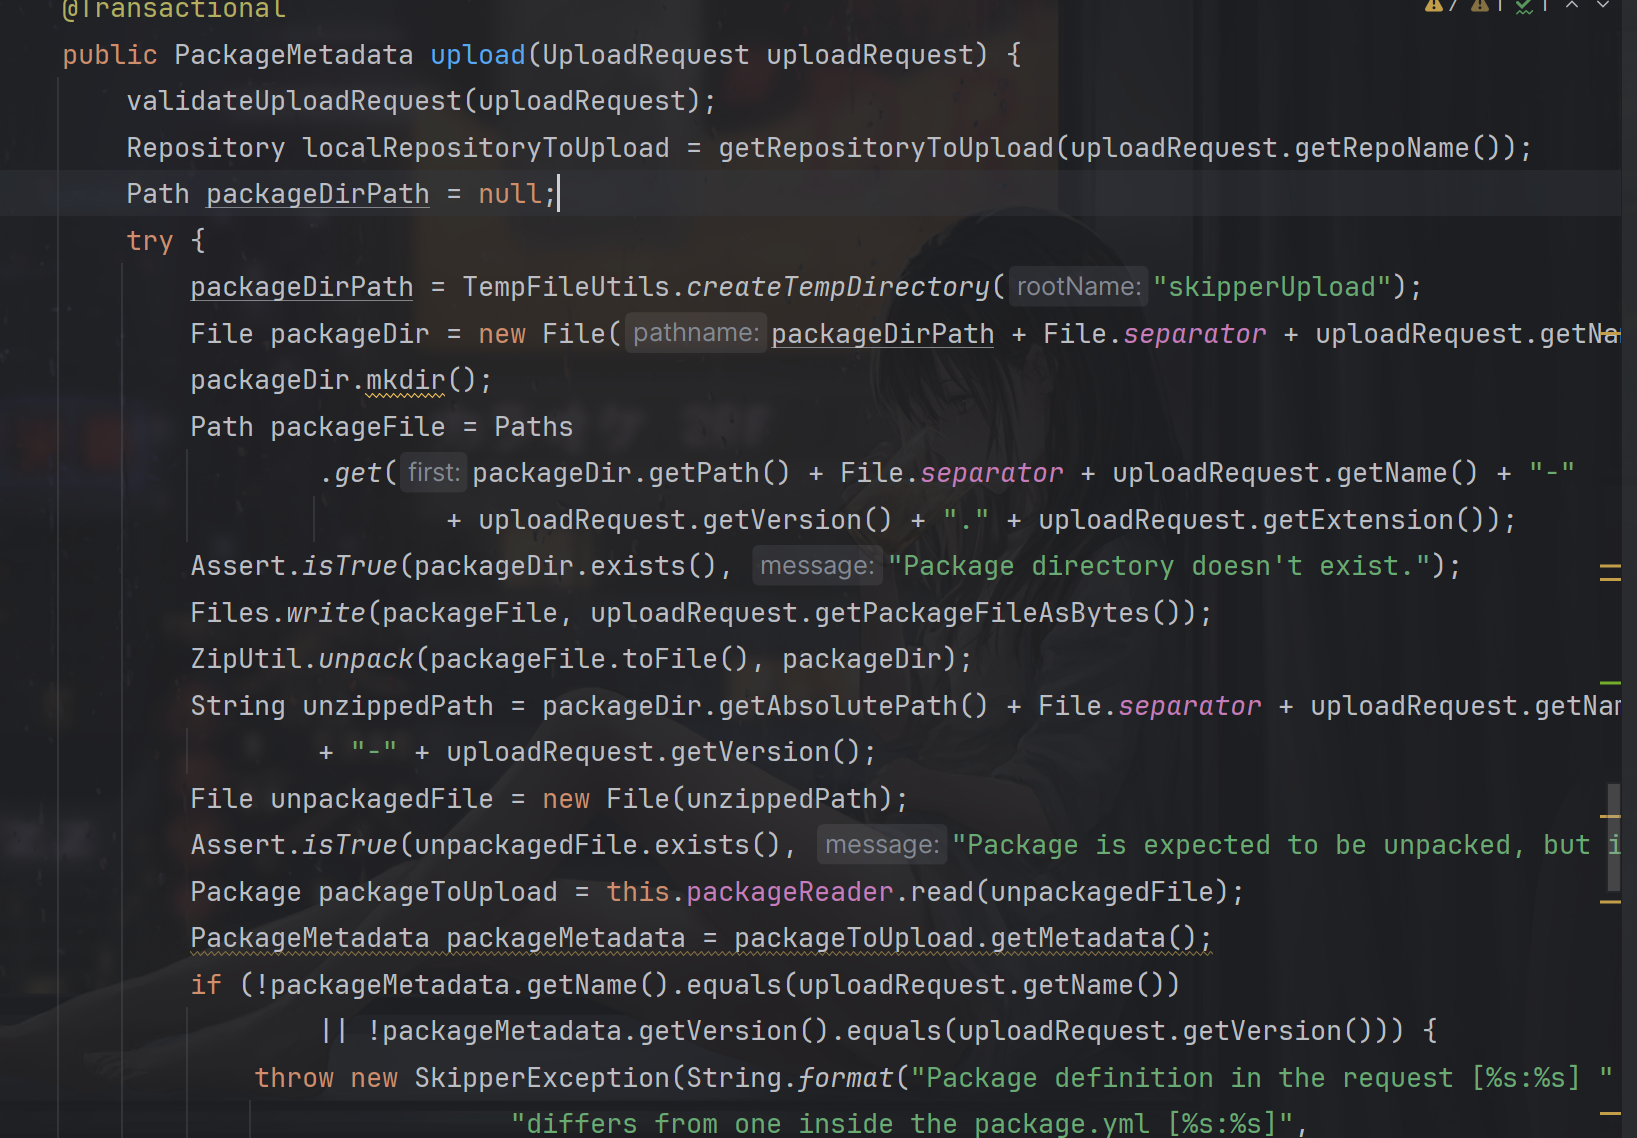Viewport: 1637px width, 1138px height.
Task: Click the 'rootName:' inlay hint
Action: (x=1078, y=287)
